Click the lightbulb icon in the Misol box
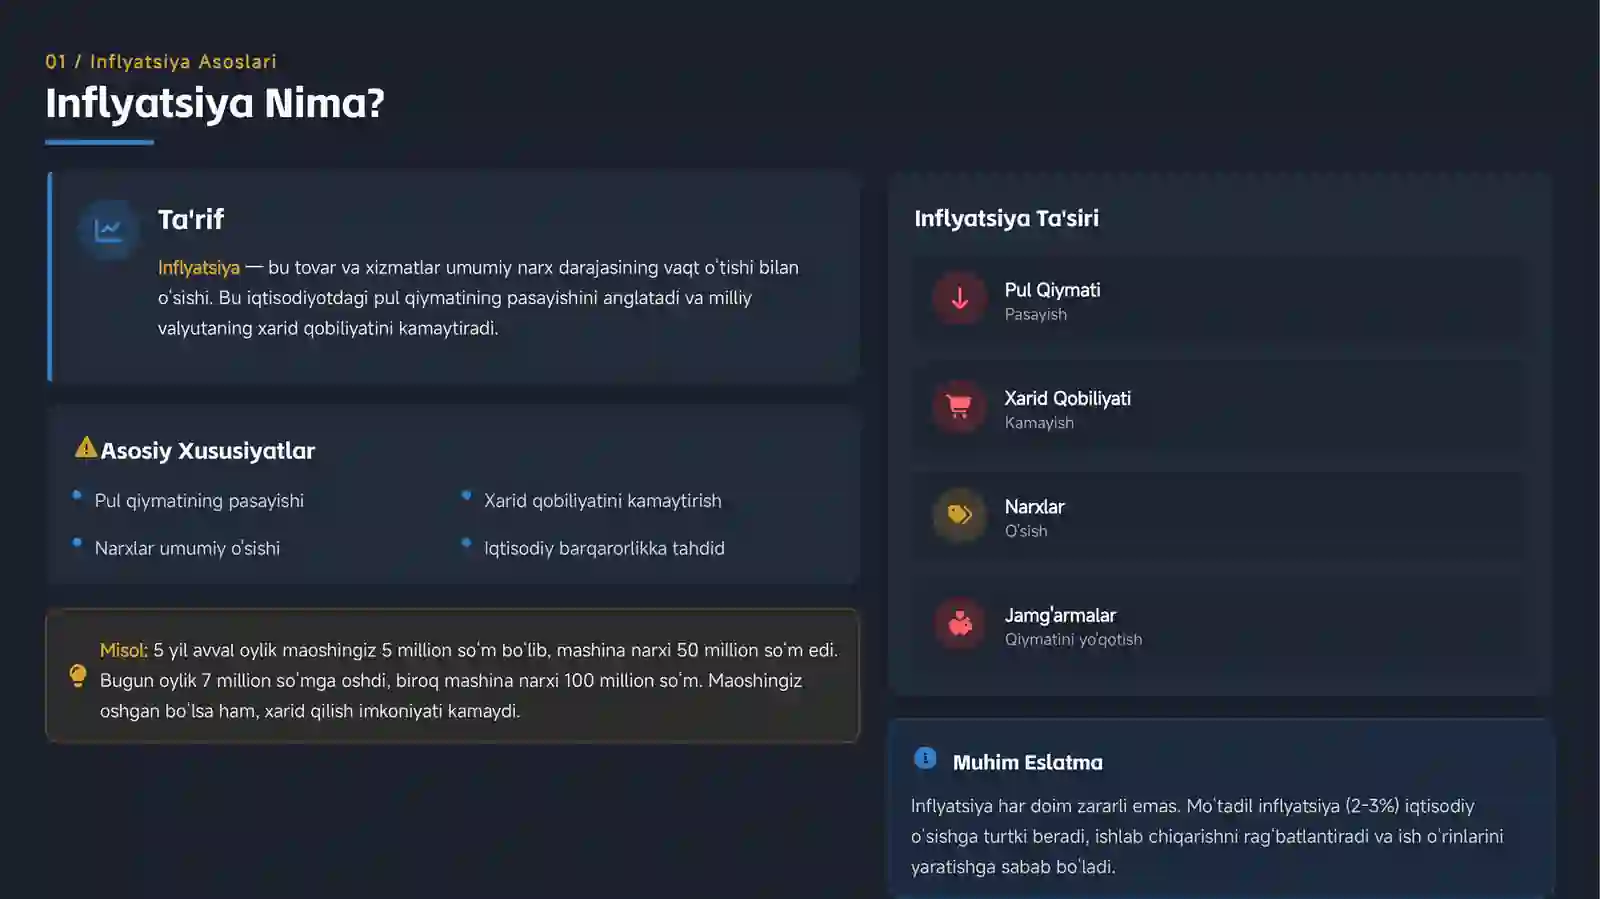Image resolution: width=1600 pixels, height=899 pixels. point(78,676)
